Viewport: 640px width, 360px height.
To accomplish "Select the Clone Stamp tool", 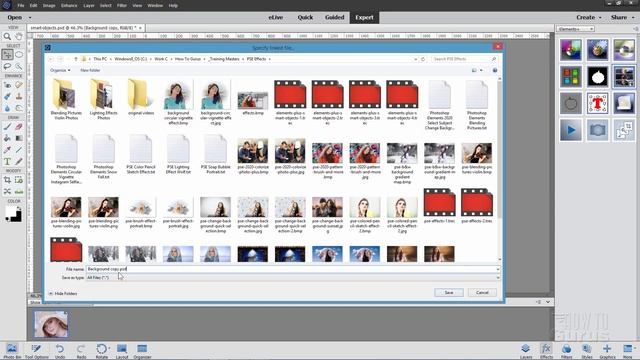I will pyautogui.click(x=19, y=96).
